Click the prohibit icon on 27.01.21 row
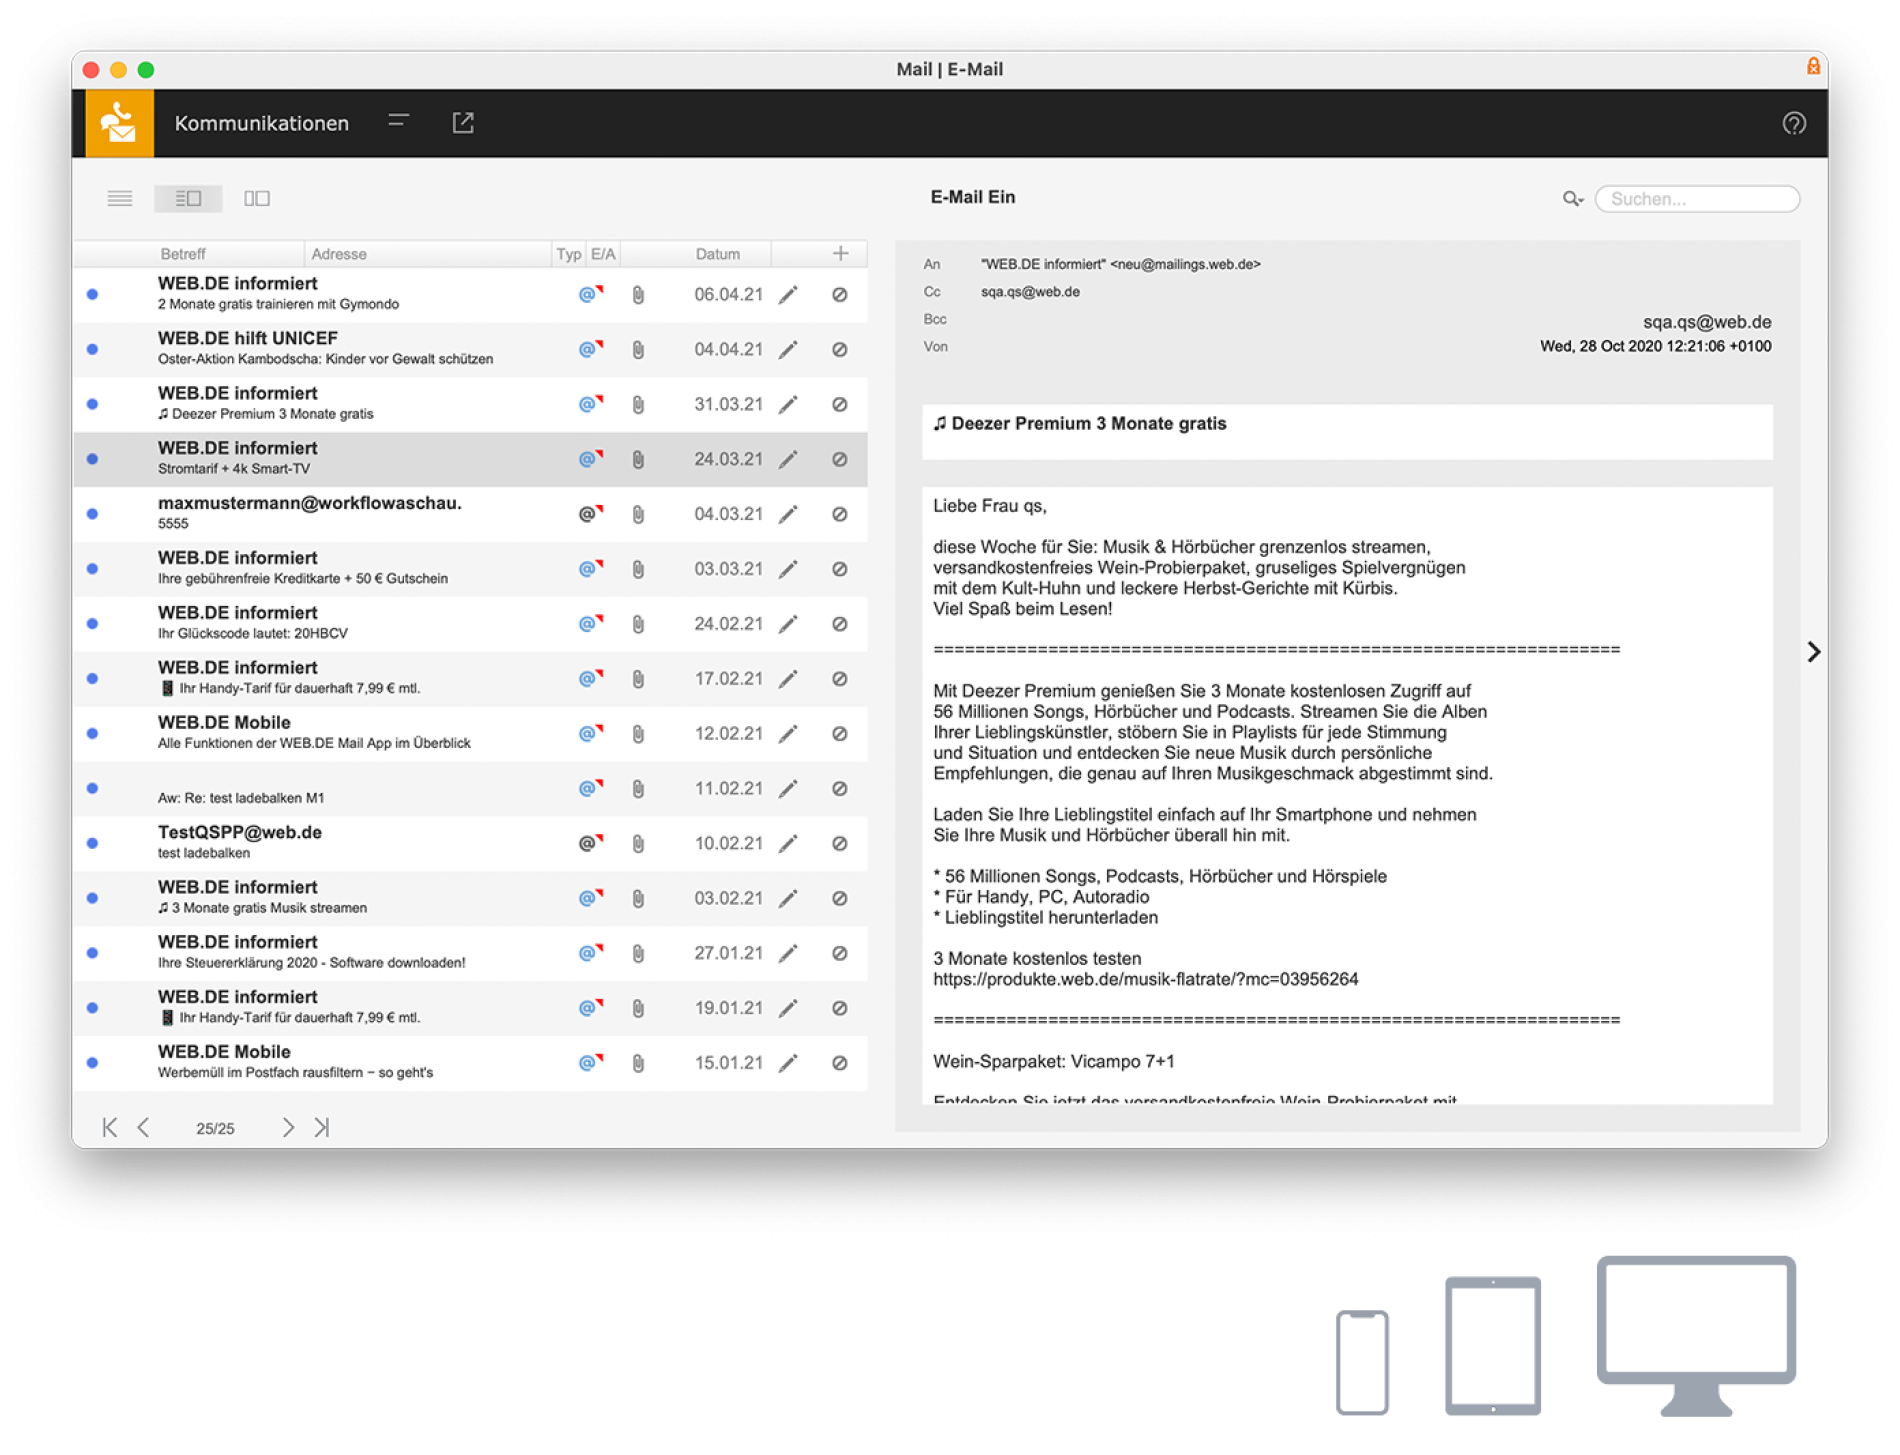 pos(840,954)
